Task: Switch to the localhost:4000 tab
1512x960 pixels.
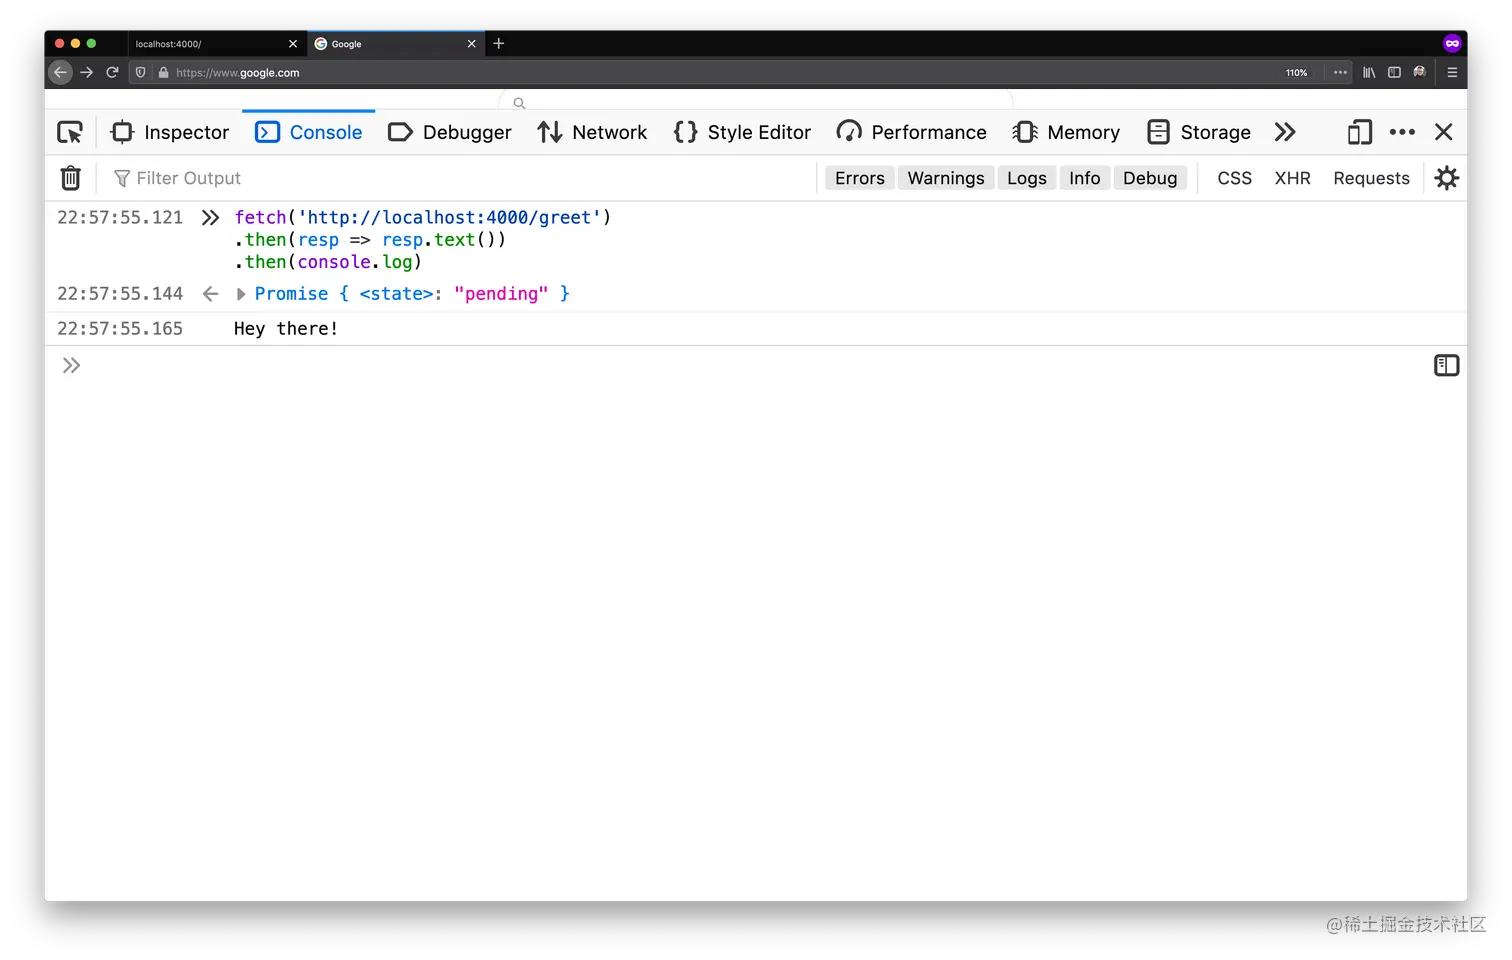Action: tap(216, 44)
